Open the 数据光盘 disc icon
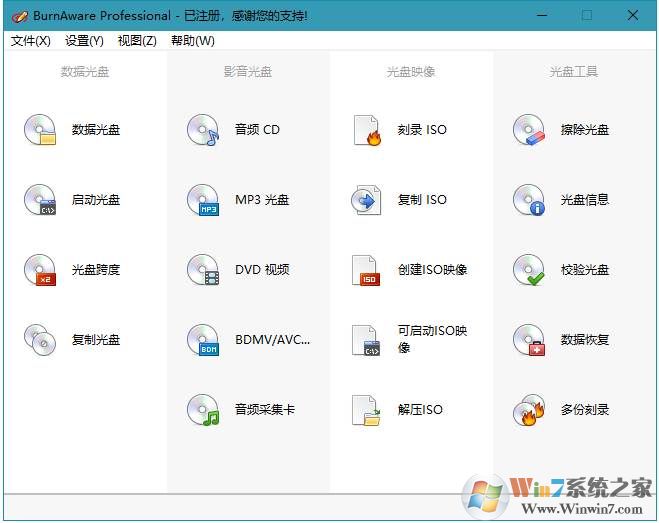The width and height of the screenshot is (659, 523). tap(40, 129)
